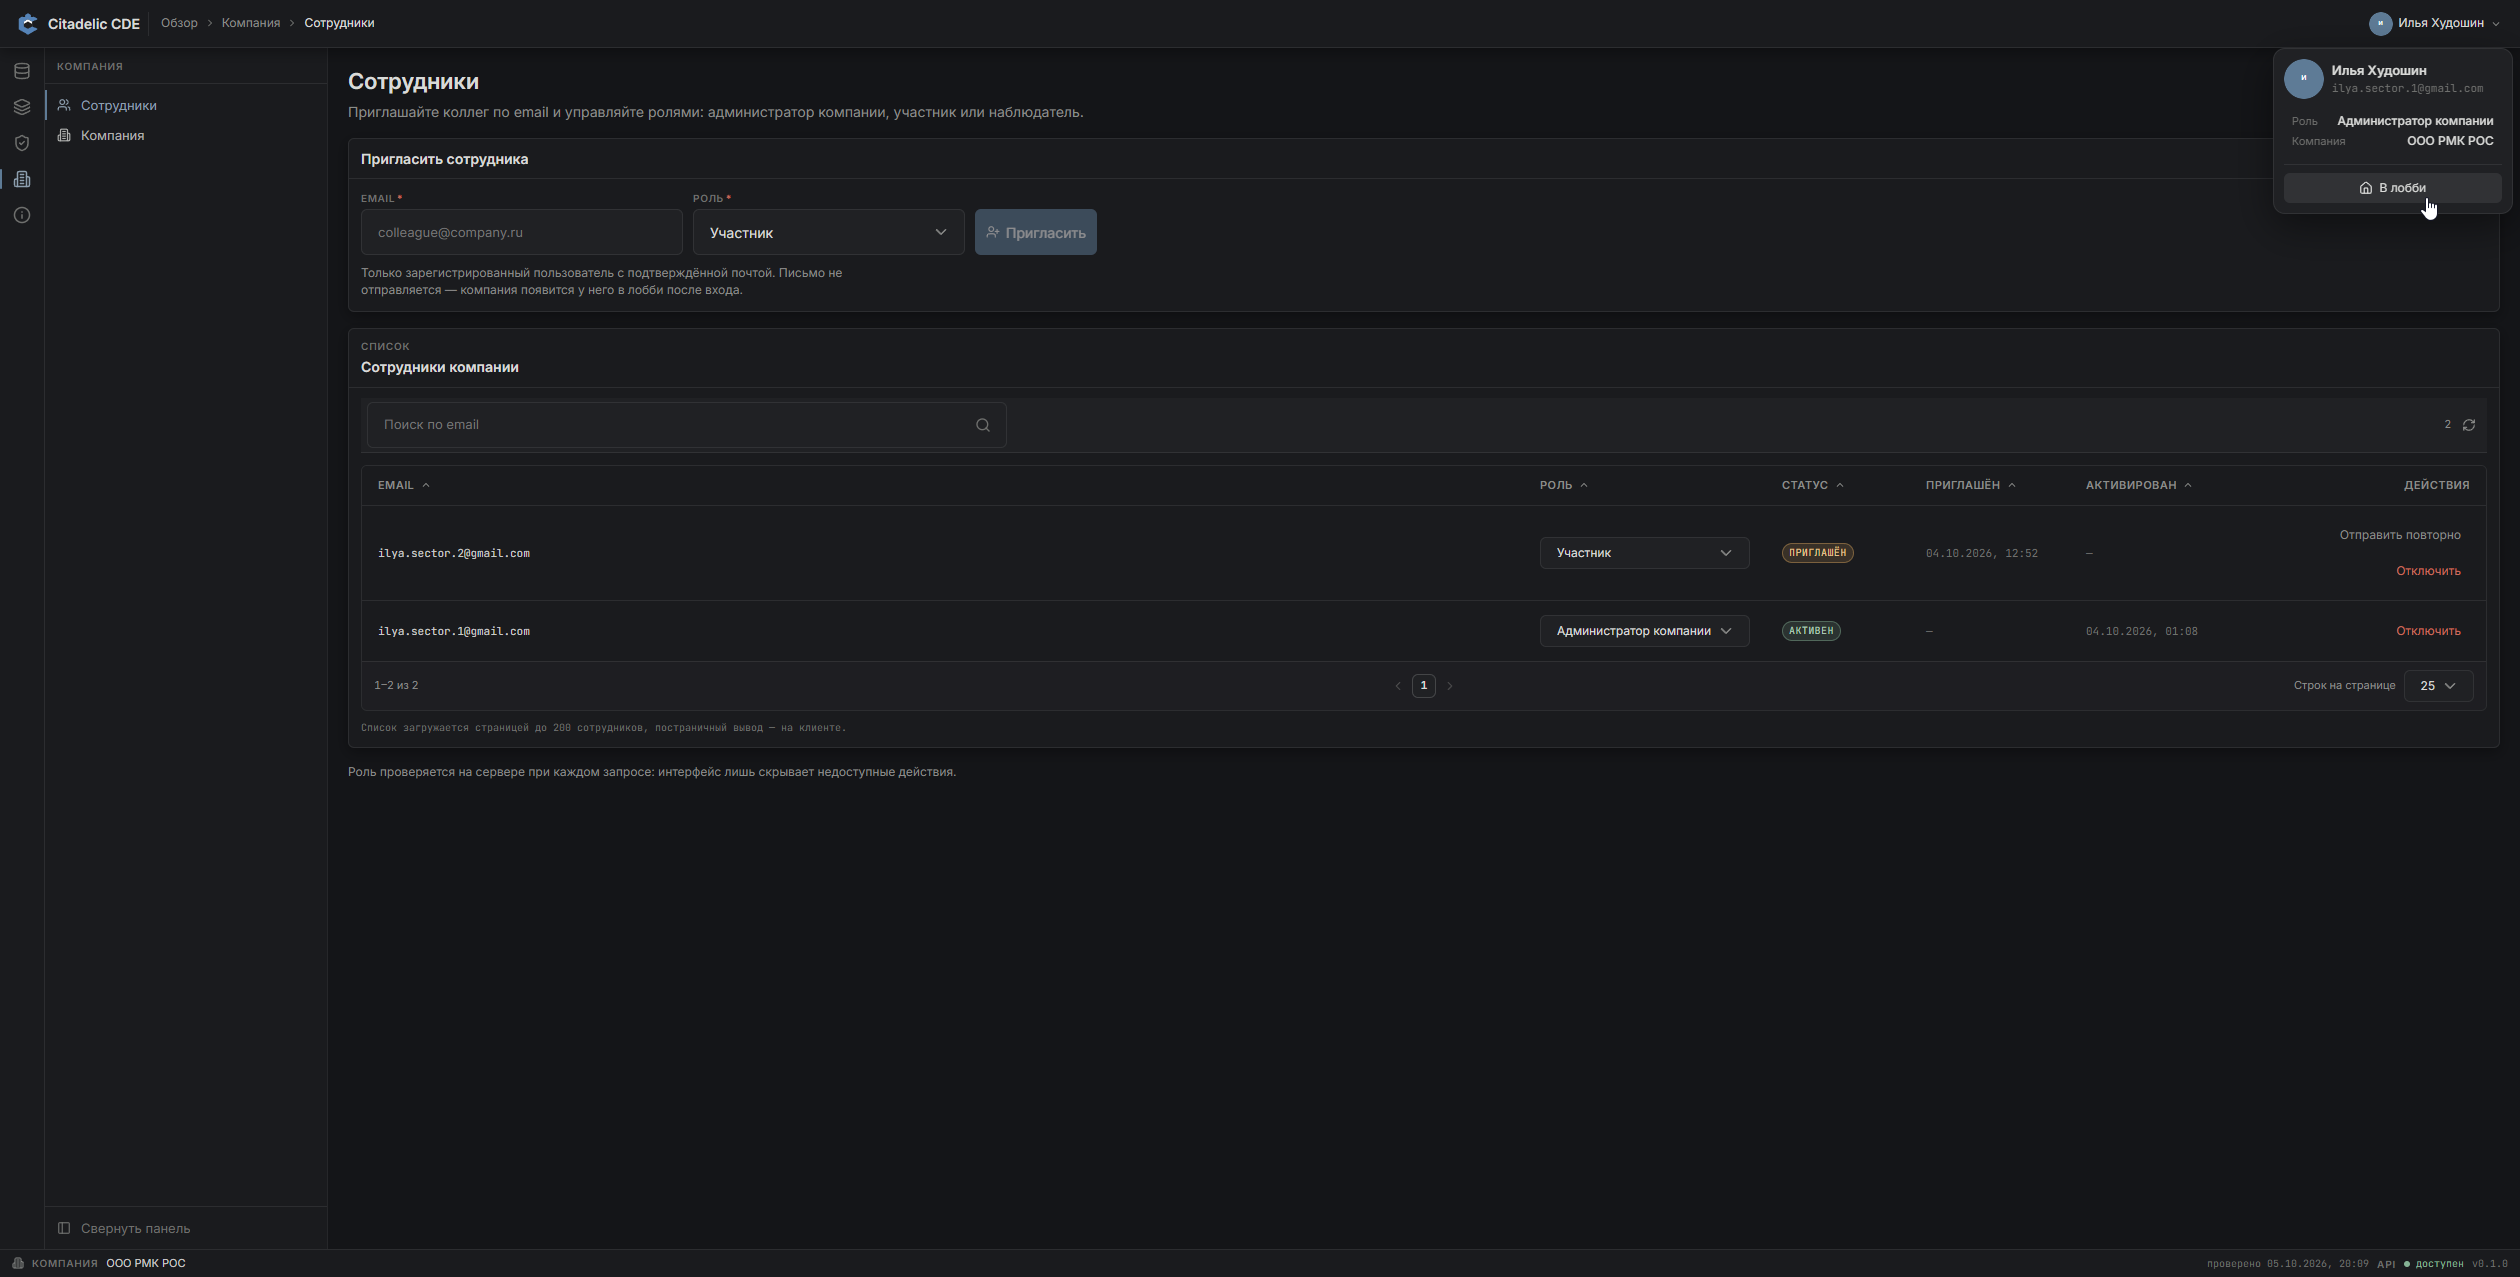The image size is (2520, 1277).
Task: Go to Обзор breadcrumb
Action: pyautogui.click(x=179, y=23)
